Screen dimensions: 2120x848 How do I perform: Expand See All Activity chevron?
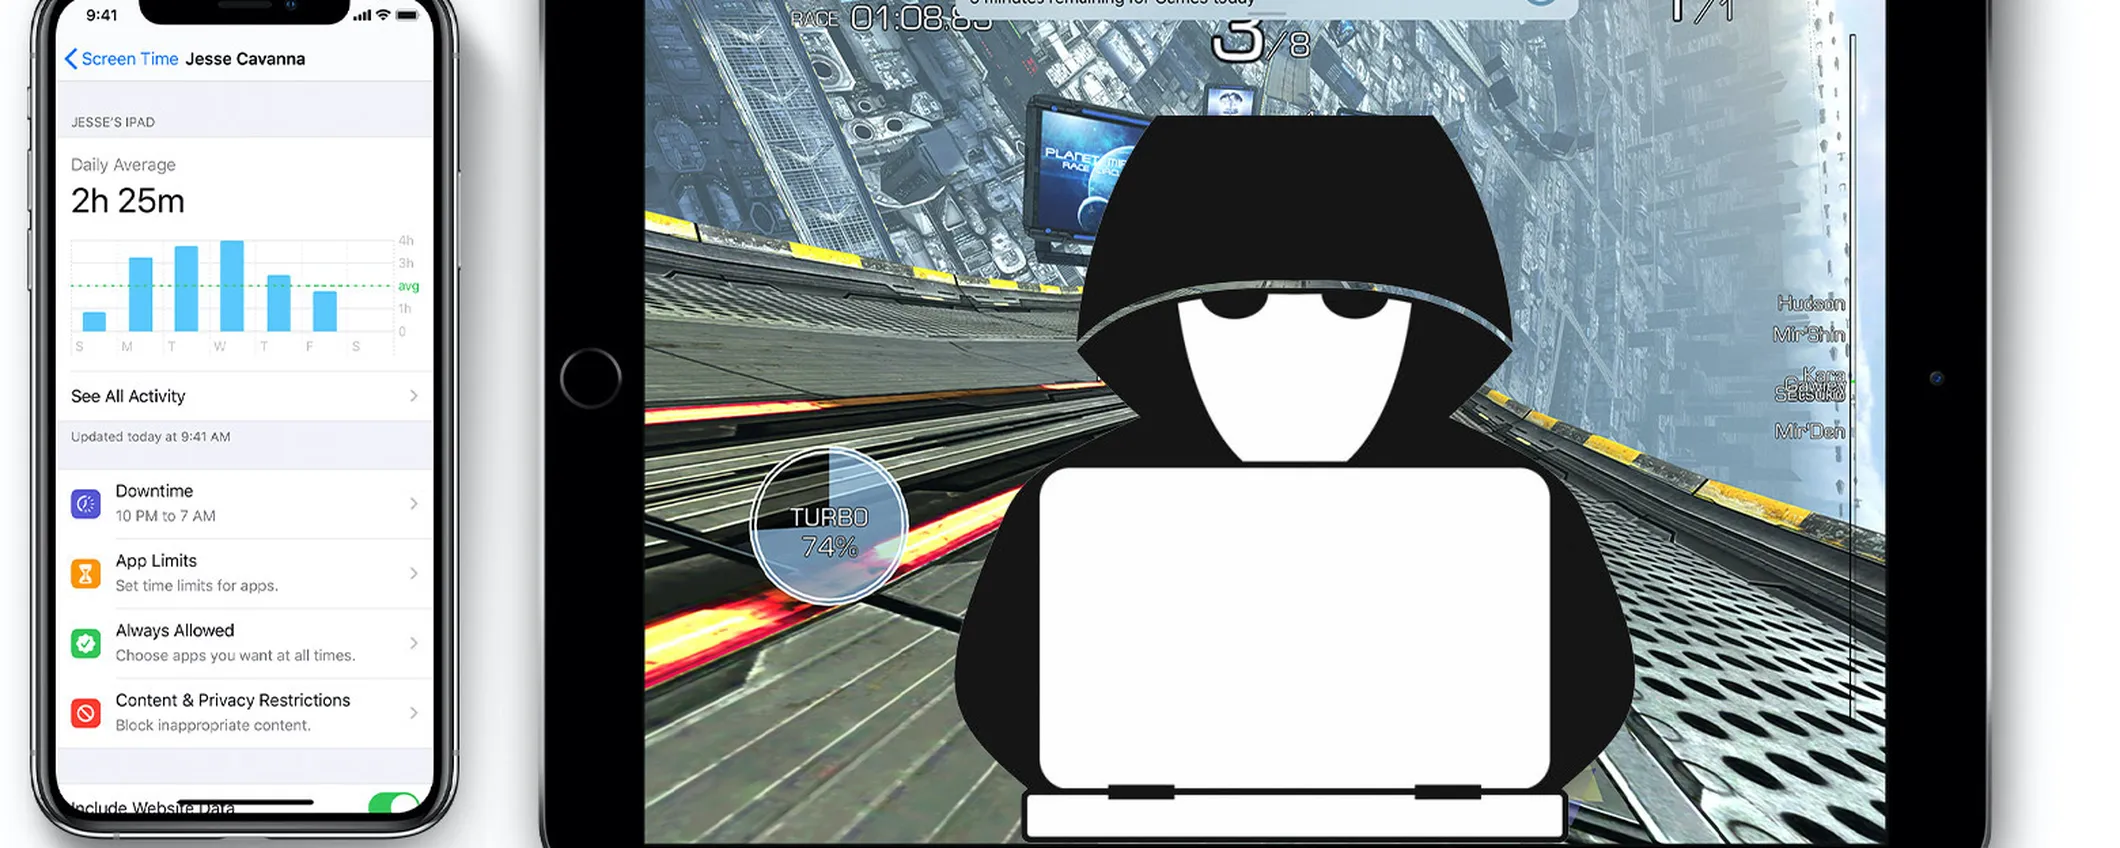tap(413, 396)
